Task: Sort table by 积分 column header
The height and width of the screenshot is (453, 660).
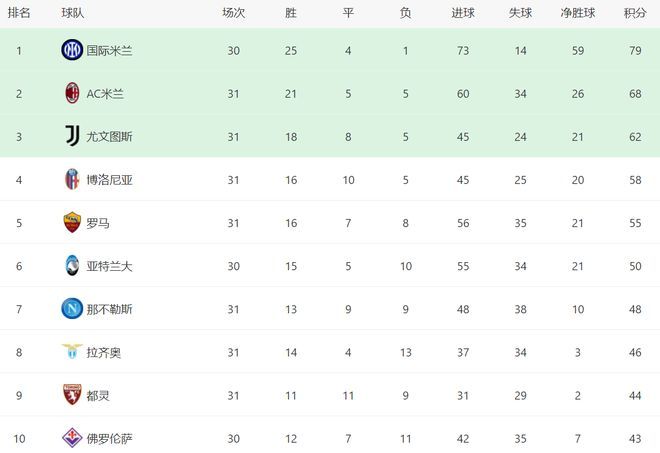Action: [x=635, y=13]
